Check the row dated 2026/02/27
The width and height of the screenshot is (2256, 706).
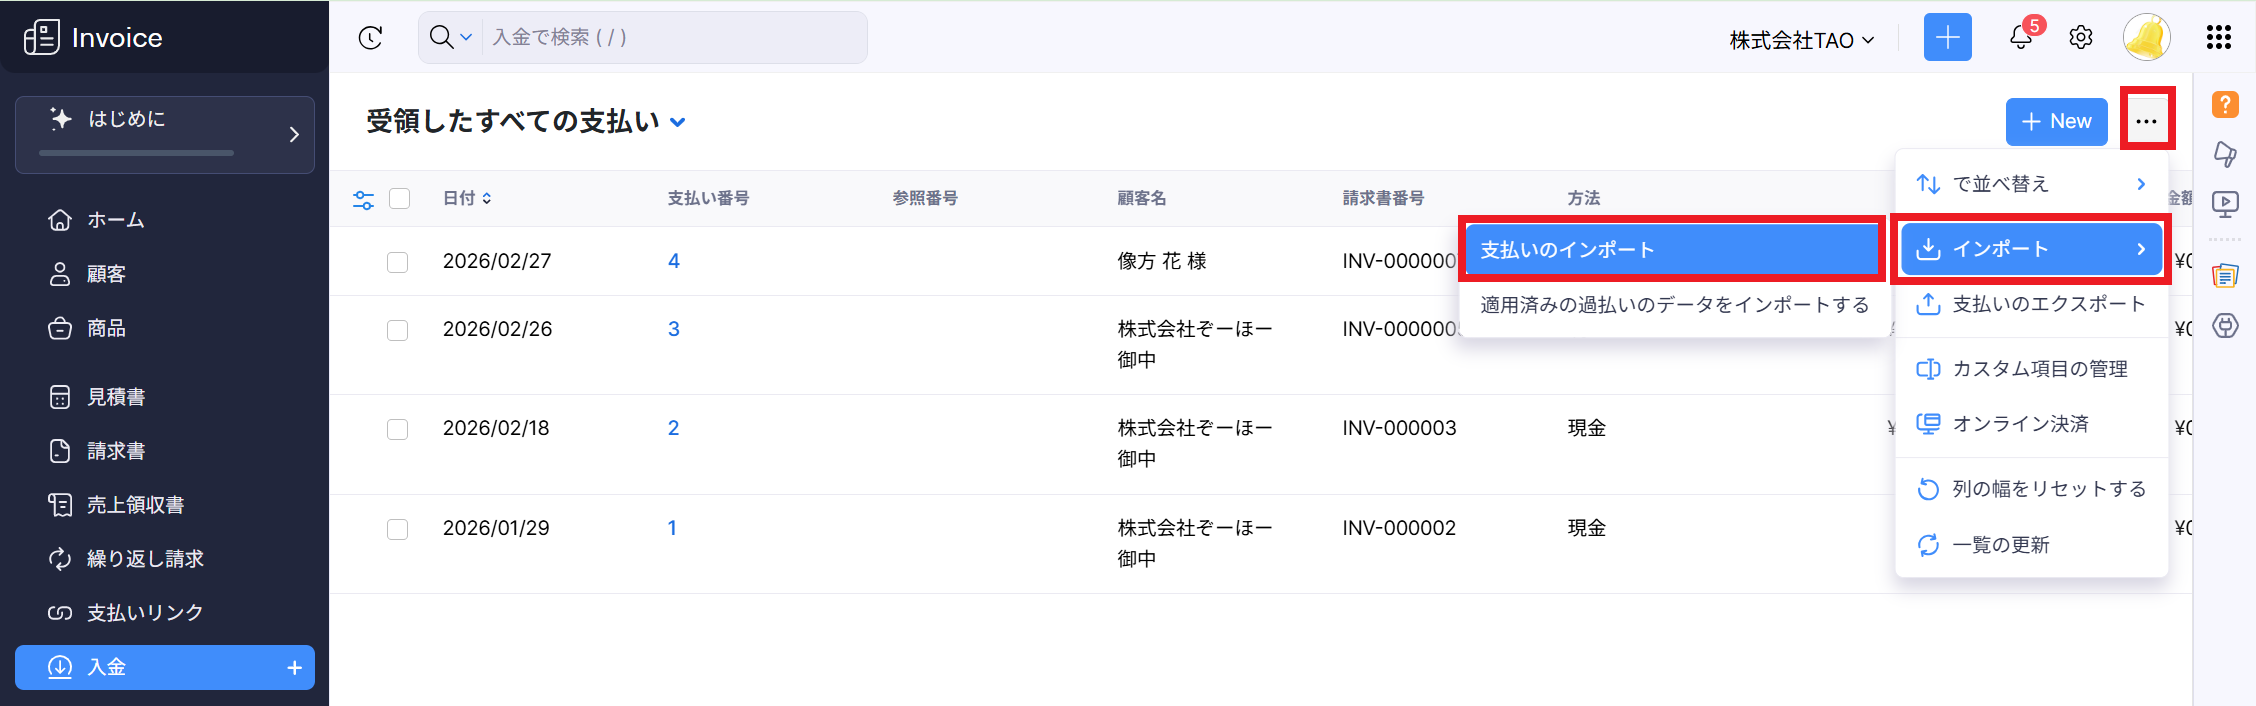point(398,262)
